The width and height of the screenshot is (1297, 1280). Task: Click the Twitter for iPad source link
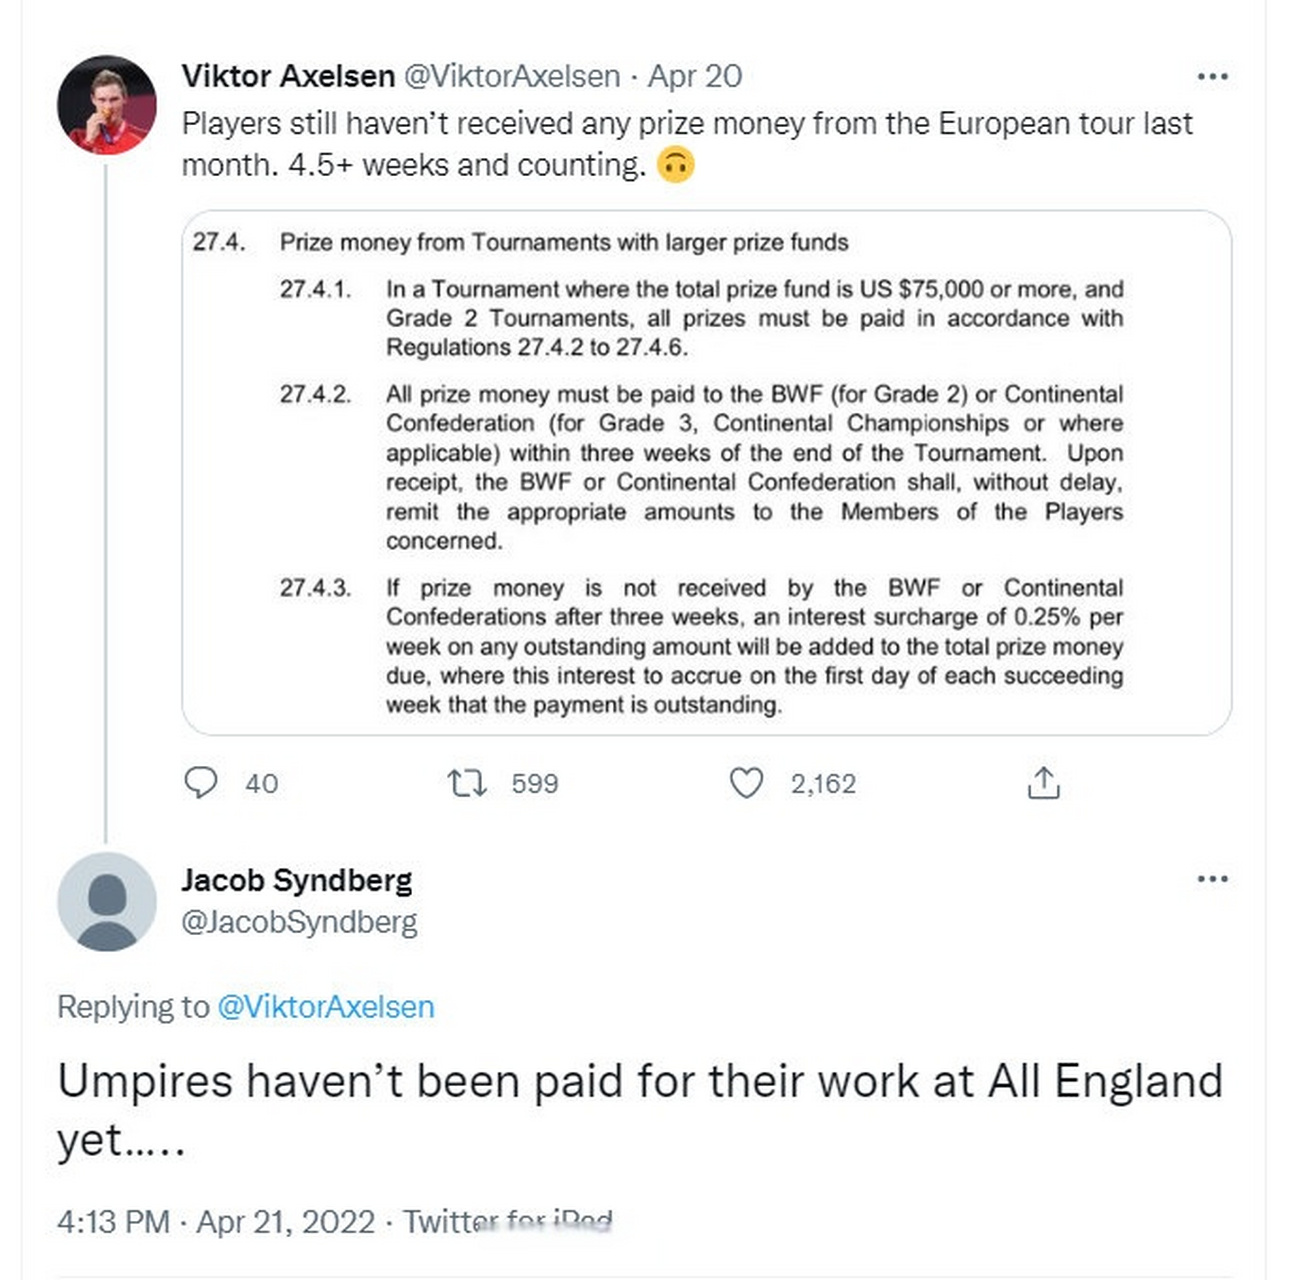(x=507, y=1222)
